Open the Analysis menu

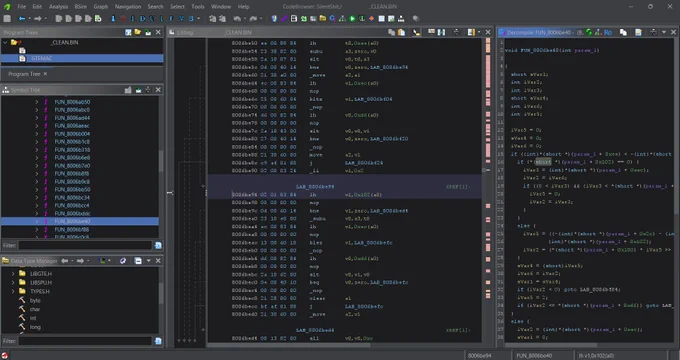point(58,7)
